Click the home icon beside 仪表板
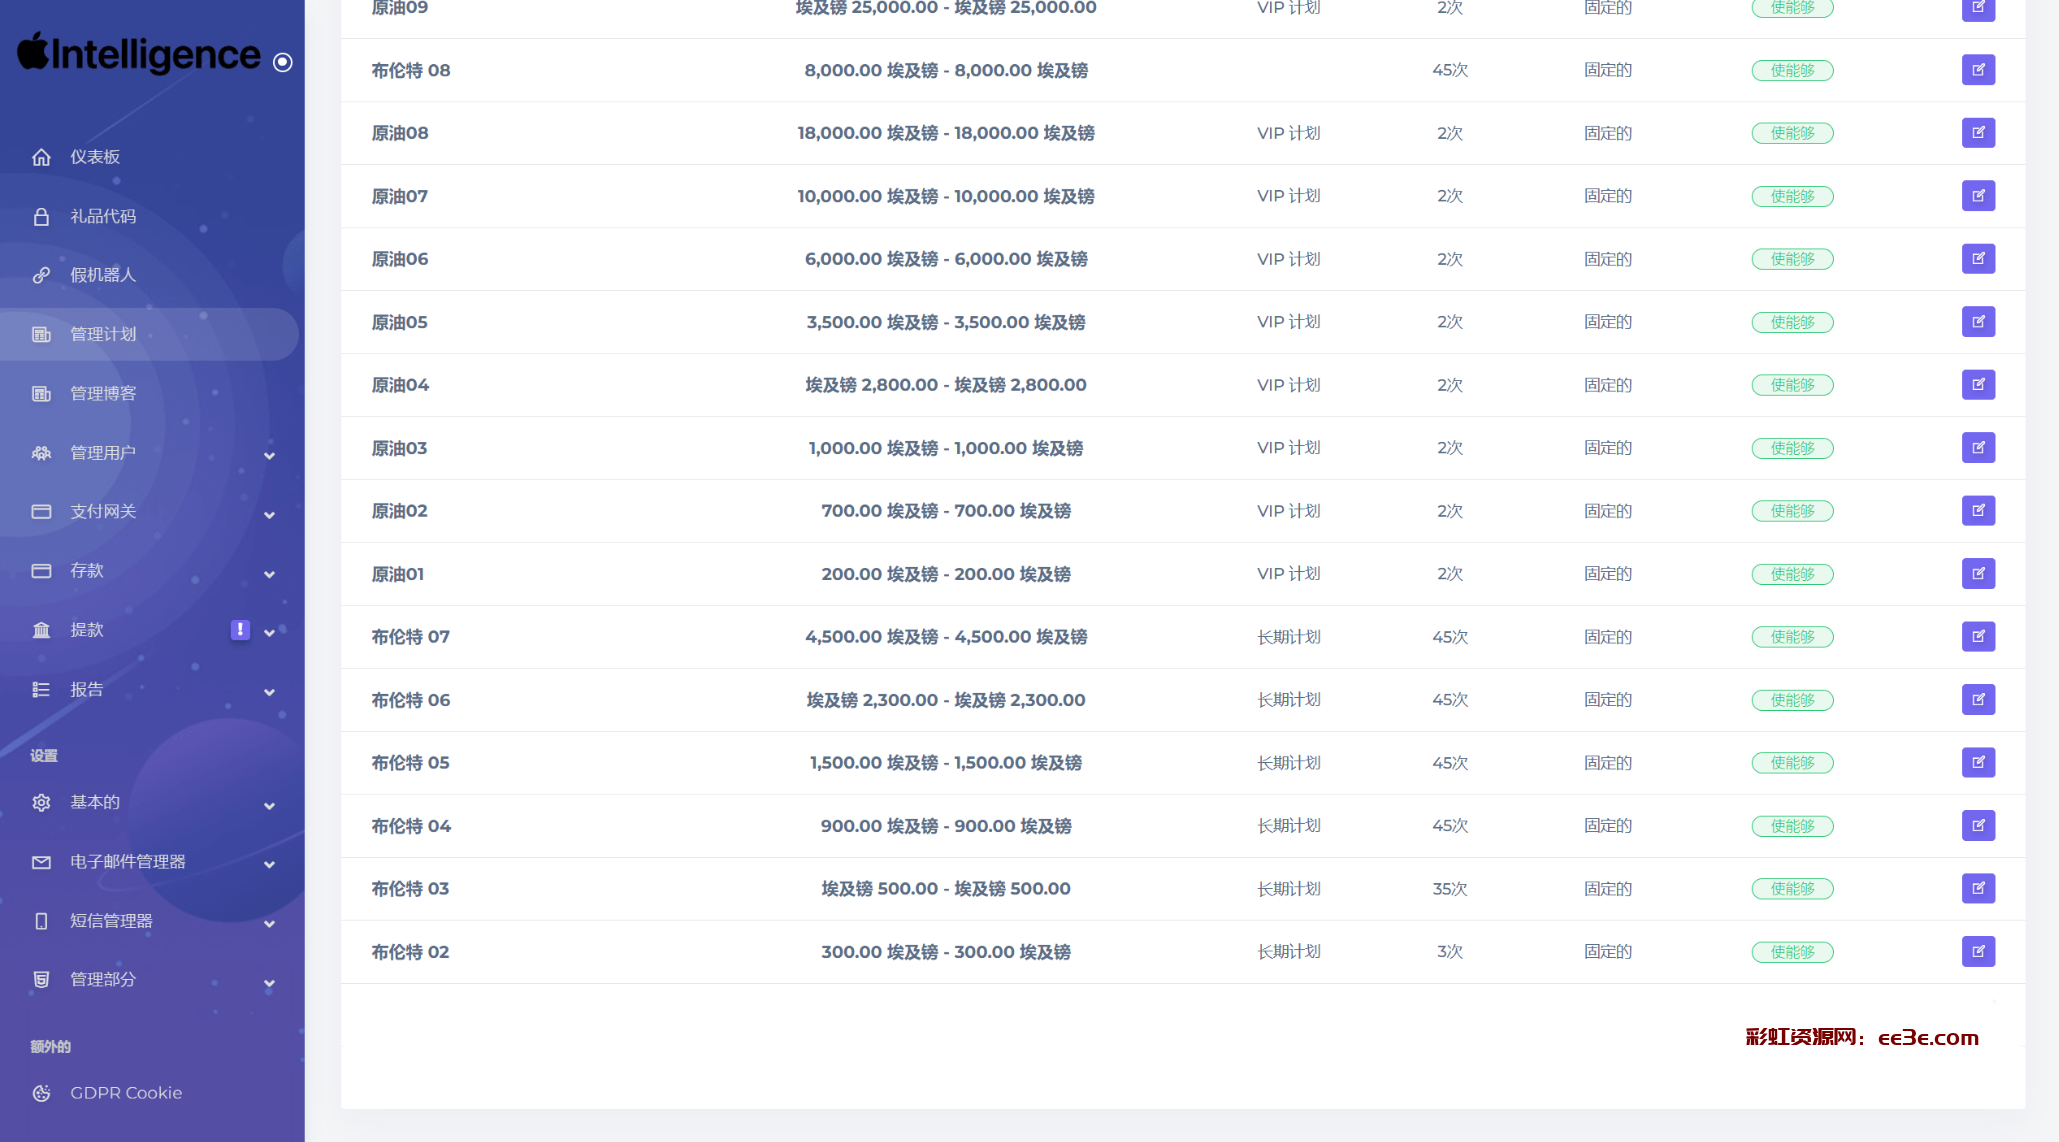Viewport: 2059px width, 1142px height. 41,157
